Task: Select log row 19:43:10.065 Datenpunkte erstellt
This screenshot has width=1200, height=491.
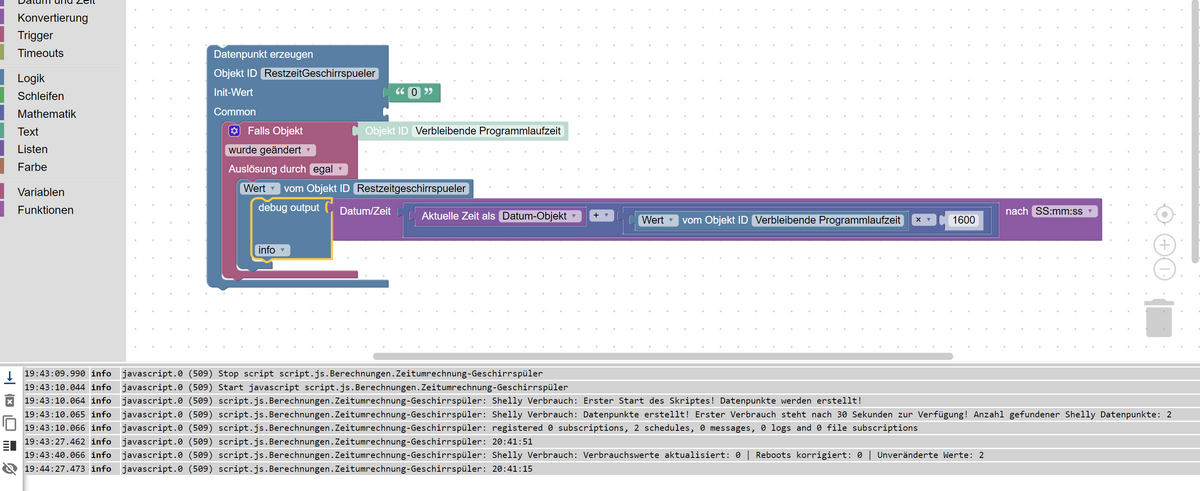Action: [x=610, y=413]
